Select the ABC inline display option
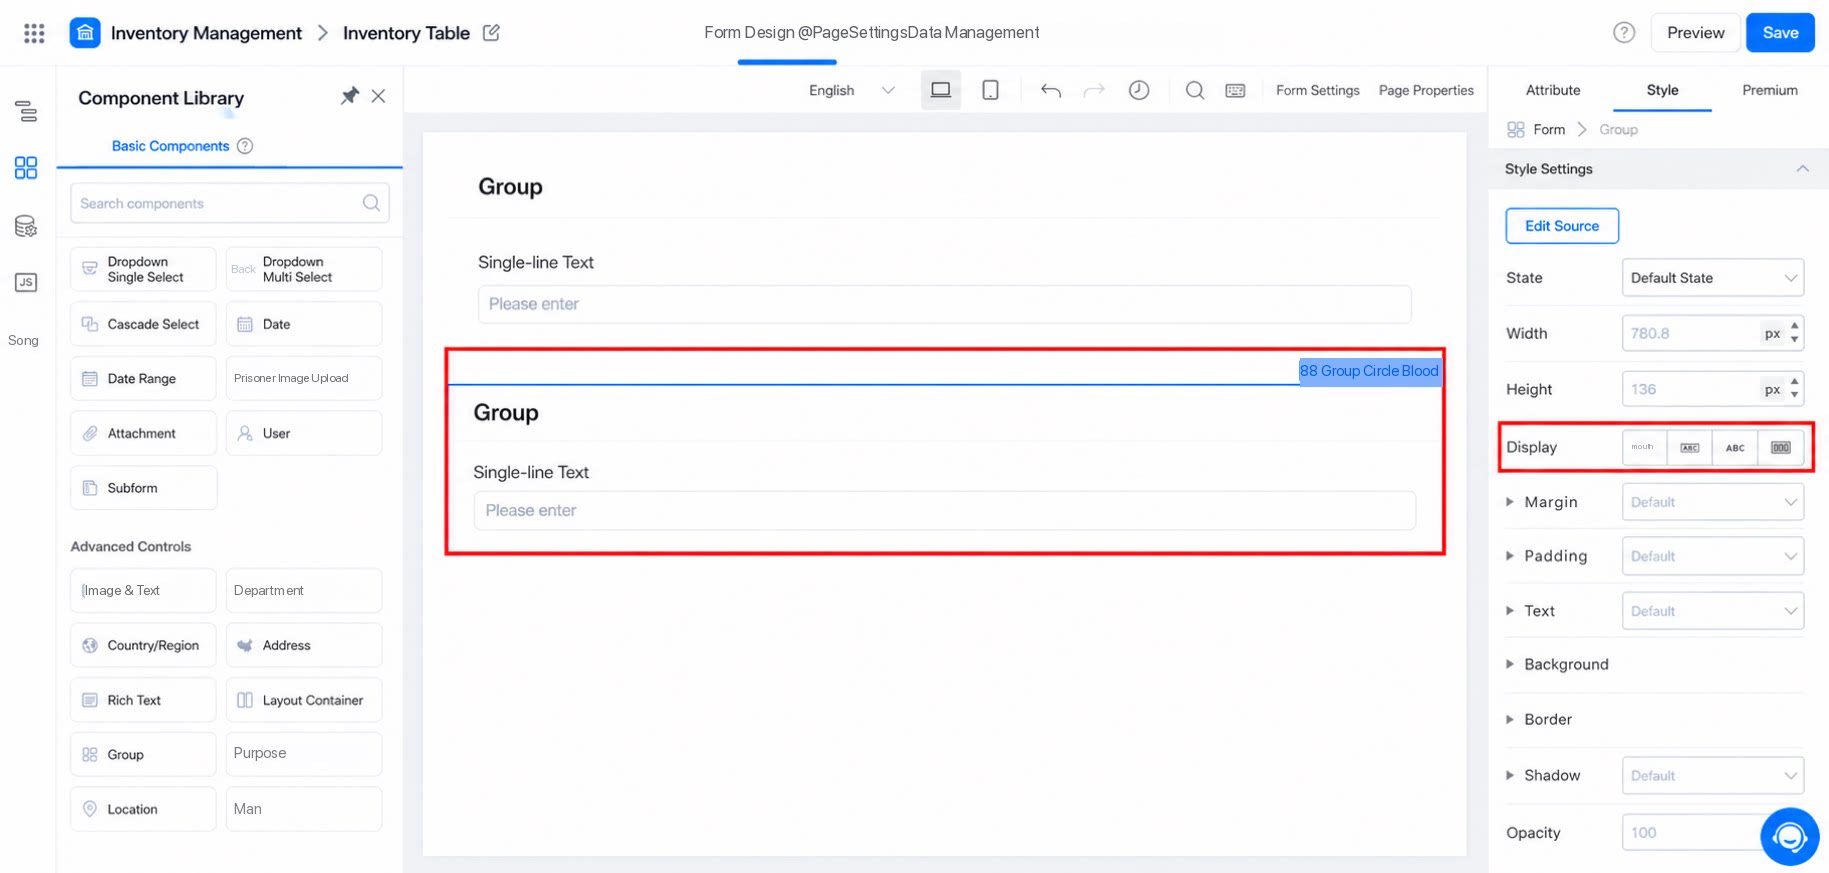 click(1735, 447)
